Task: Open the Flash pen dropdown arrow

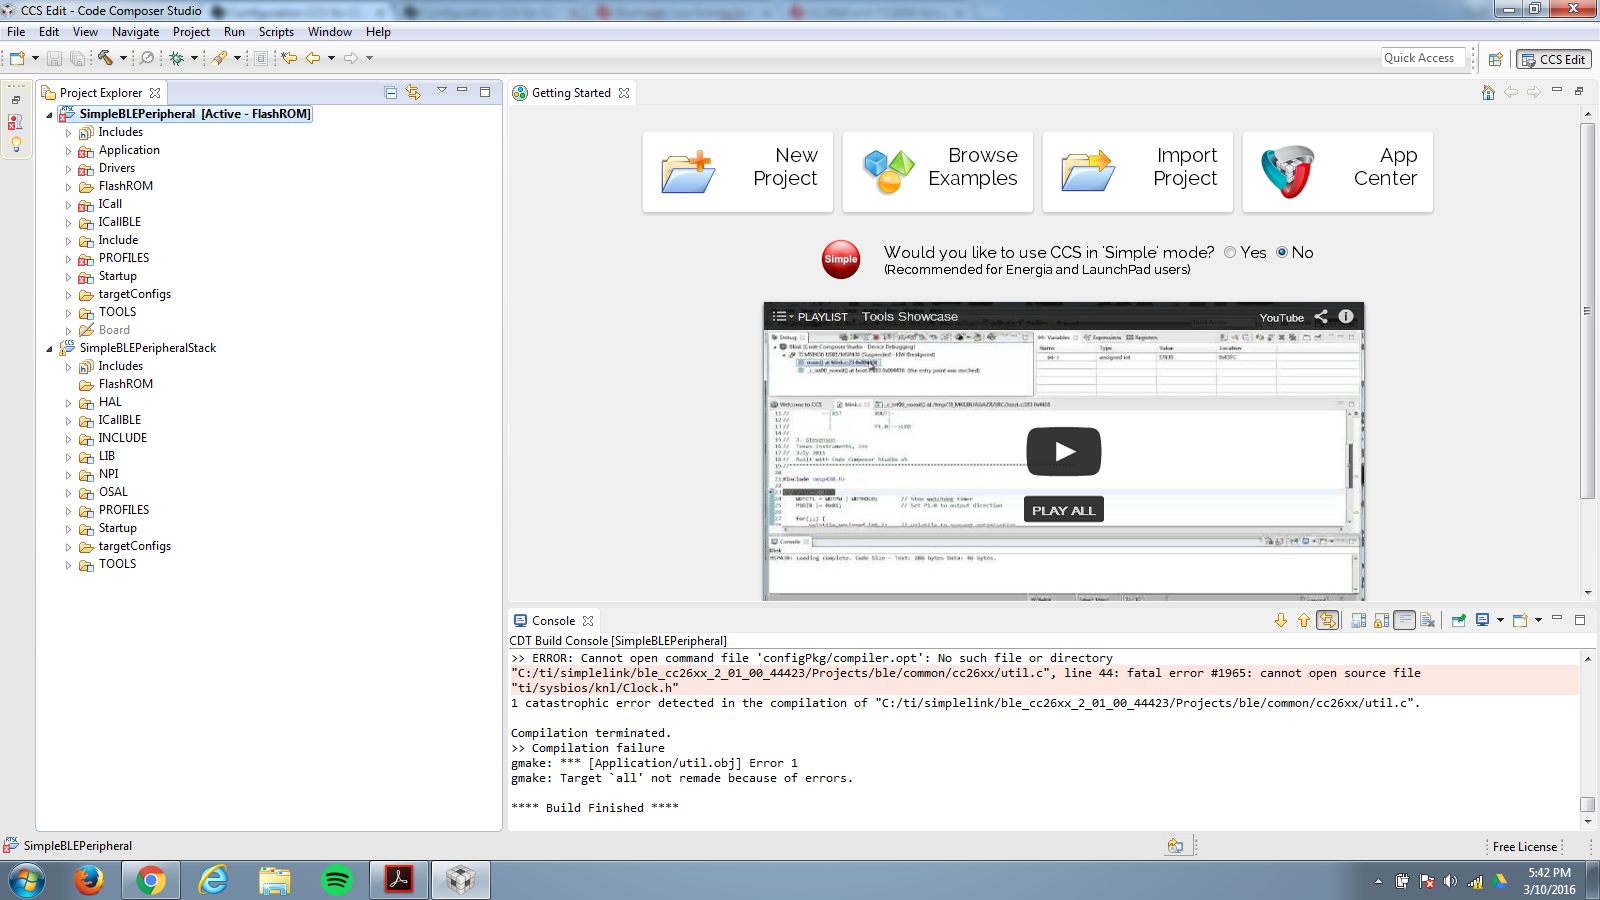Action: point(237,58)
